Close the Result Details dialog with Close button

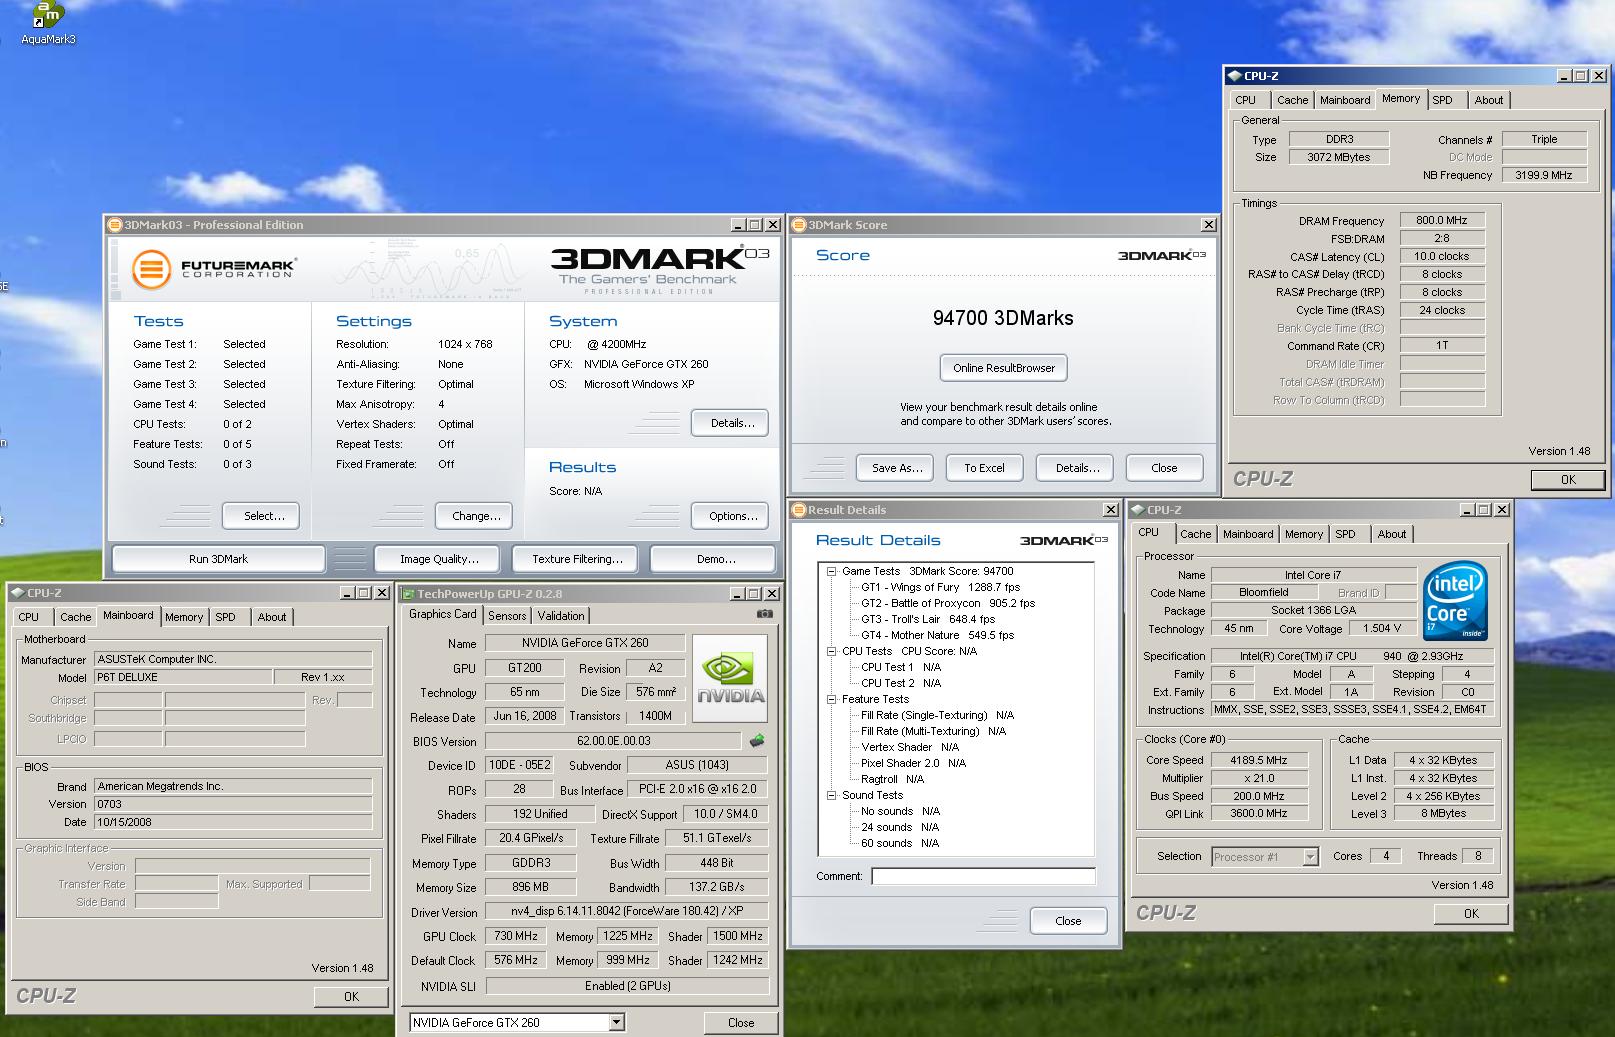[1068, 921]
